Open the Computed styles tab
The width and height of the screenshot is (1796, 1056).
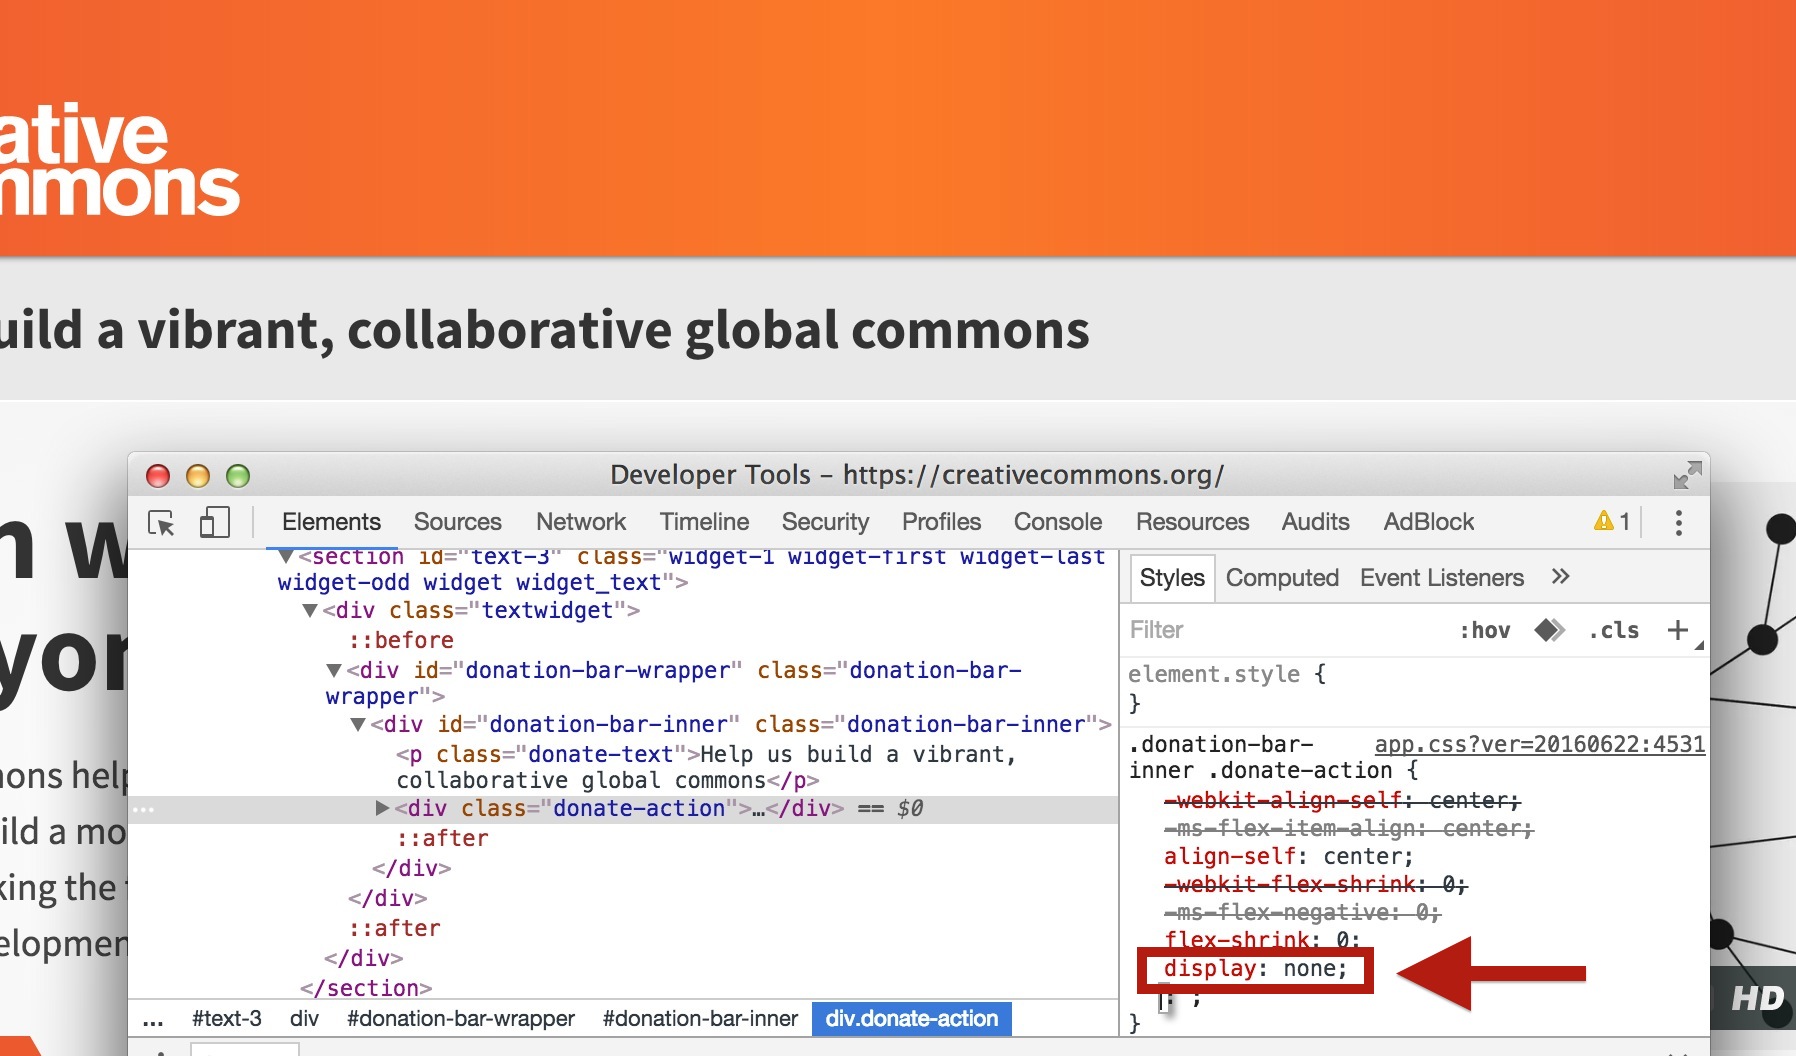[x=1284, y=577]
